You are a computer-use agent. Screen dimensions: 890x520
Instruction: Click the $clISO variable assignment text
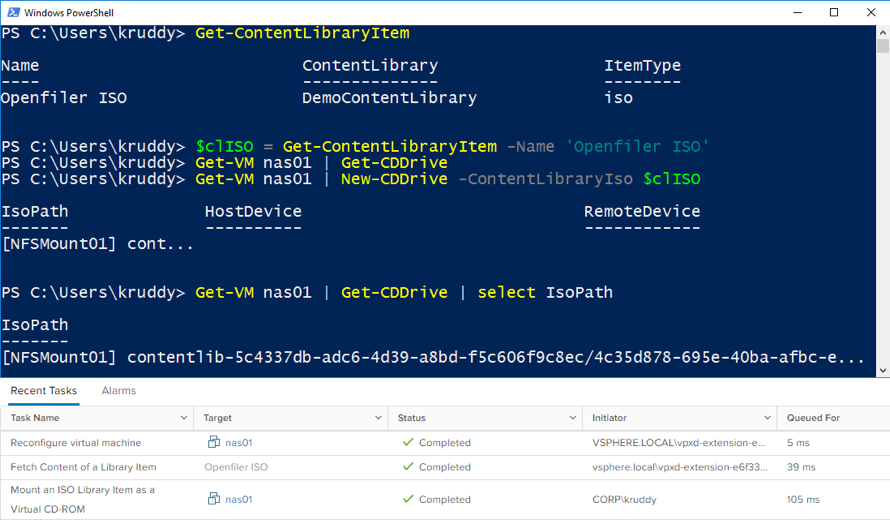[x=224, y=146]
